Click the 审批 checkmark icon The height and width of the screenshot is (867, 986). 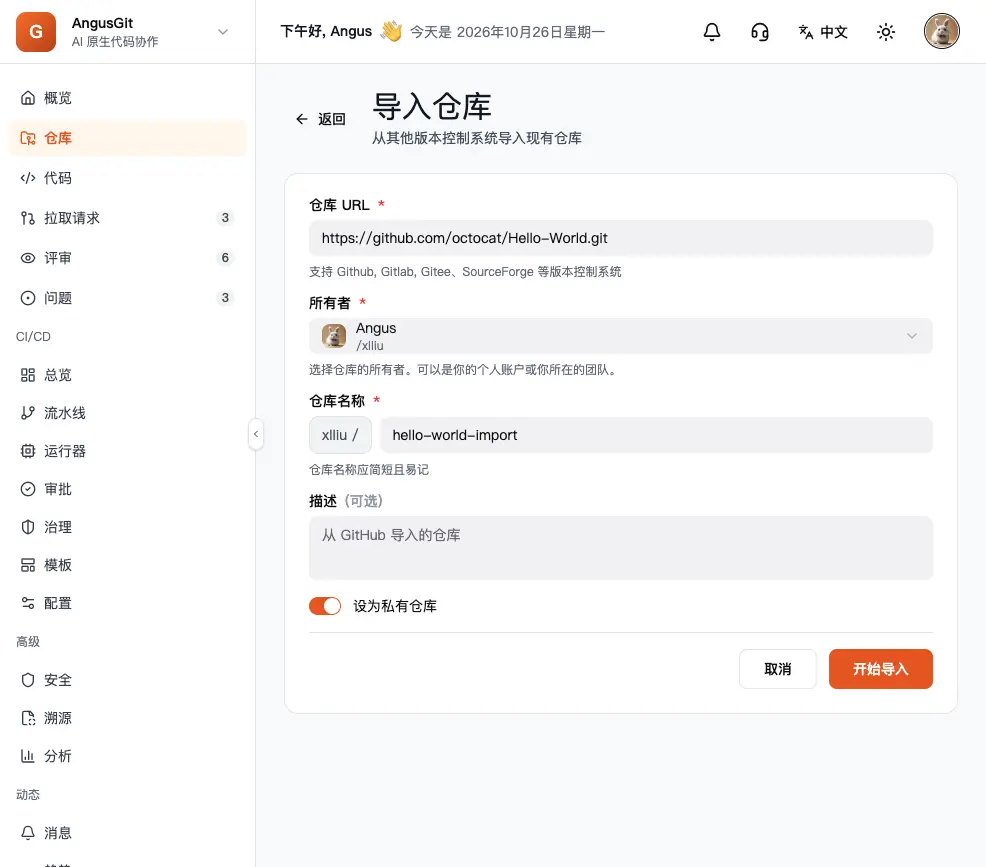[28, 489]
